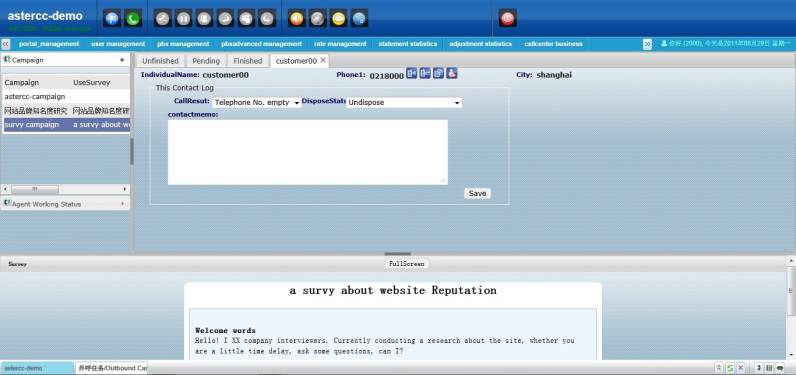The height and width of the screenshot is (375, 796).
Task: Click the first gray icon after green phone
Action: pyautogui.click(x=162, y=19)
